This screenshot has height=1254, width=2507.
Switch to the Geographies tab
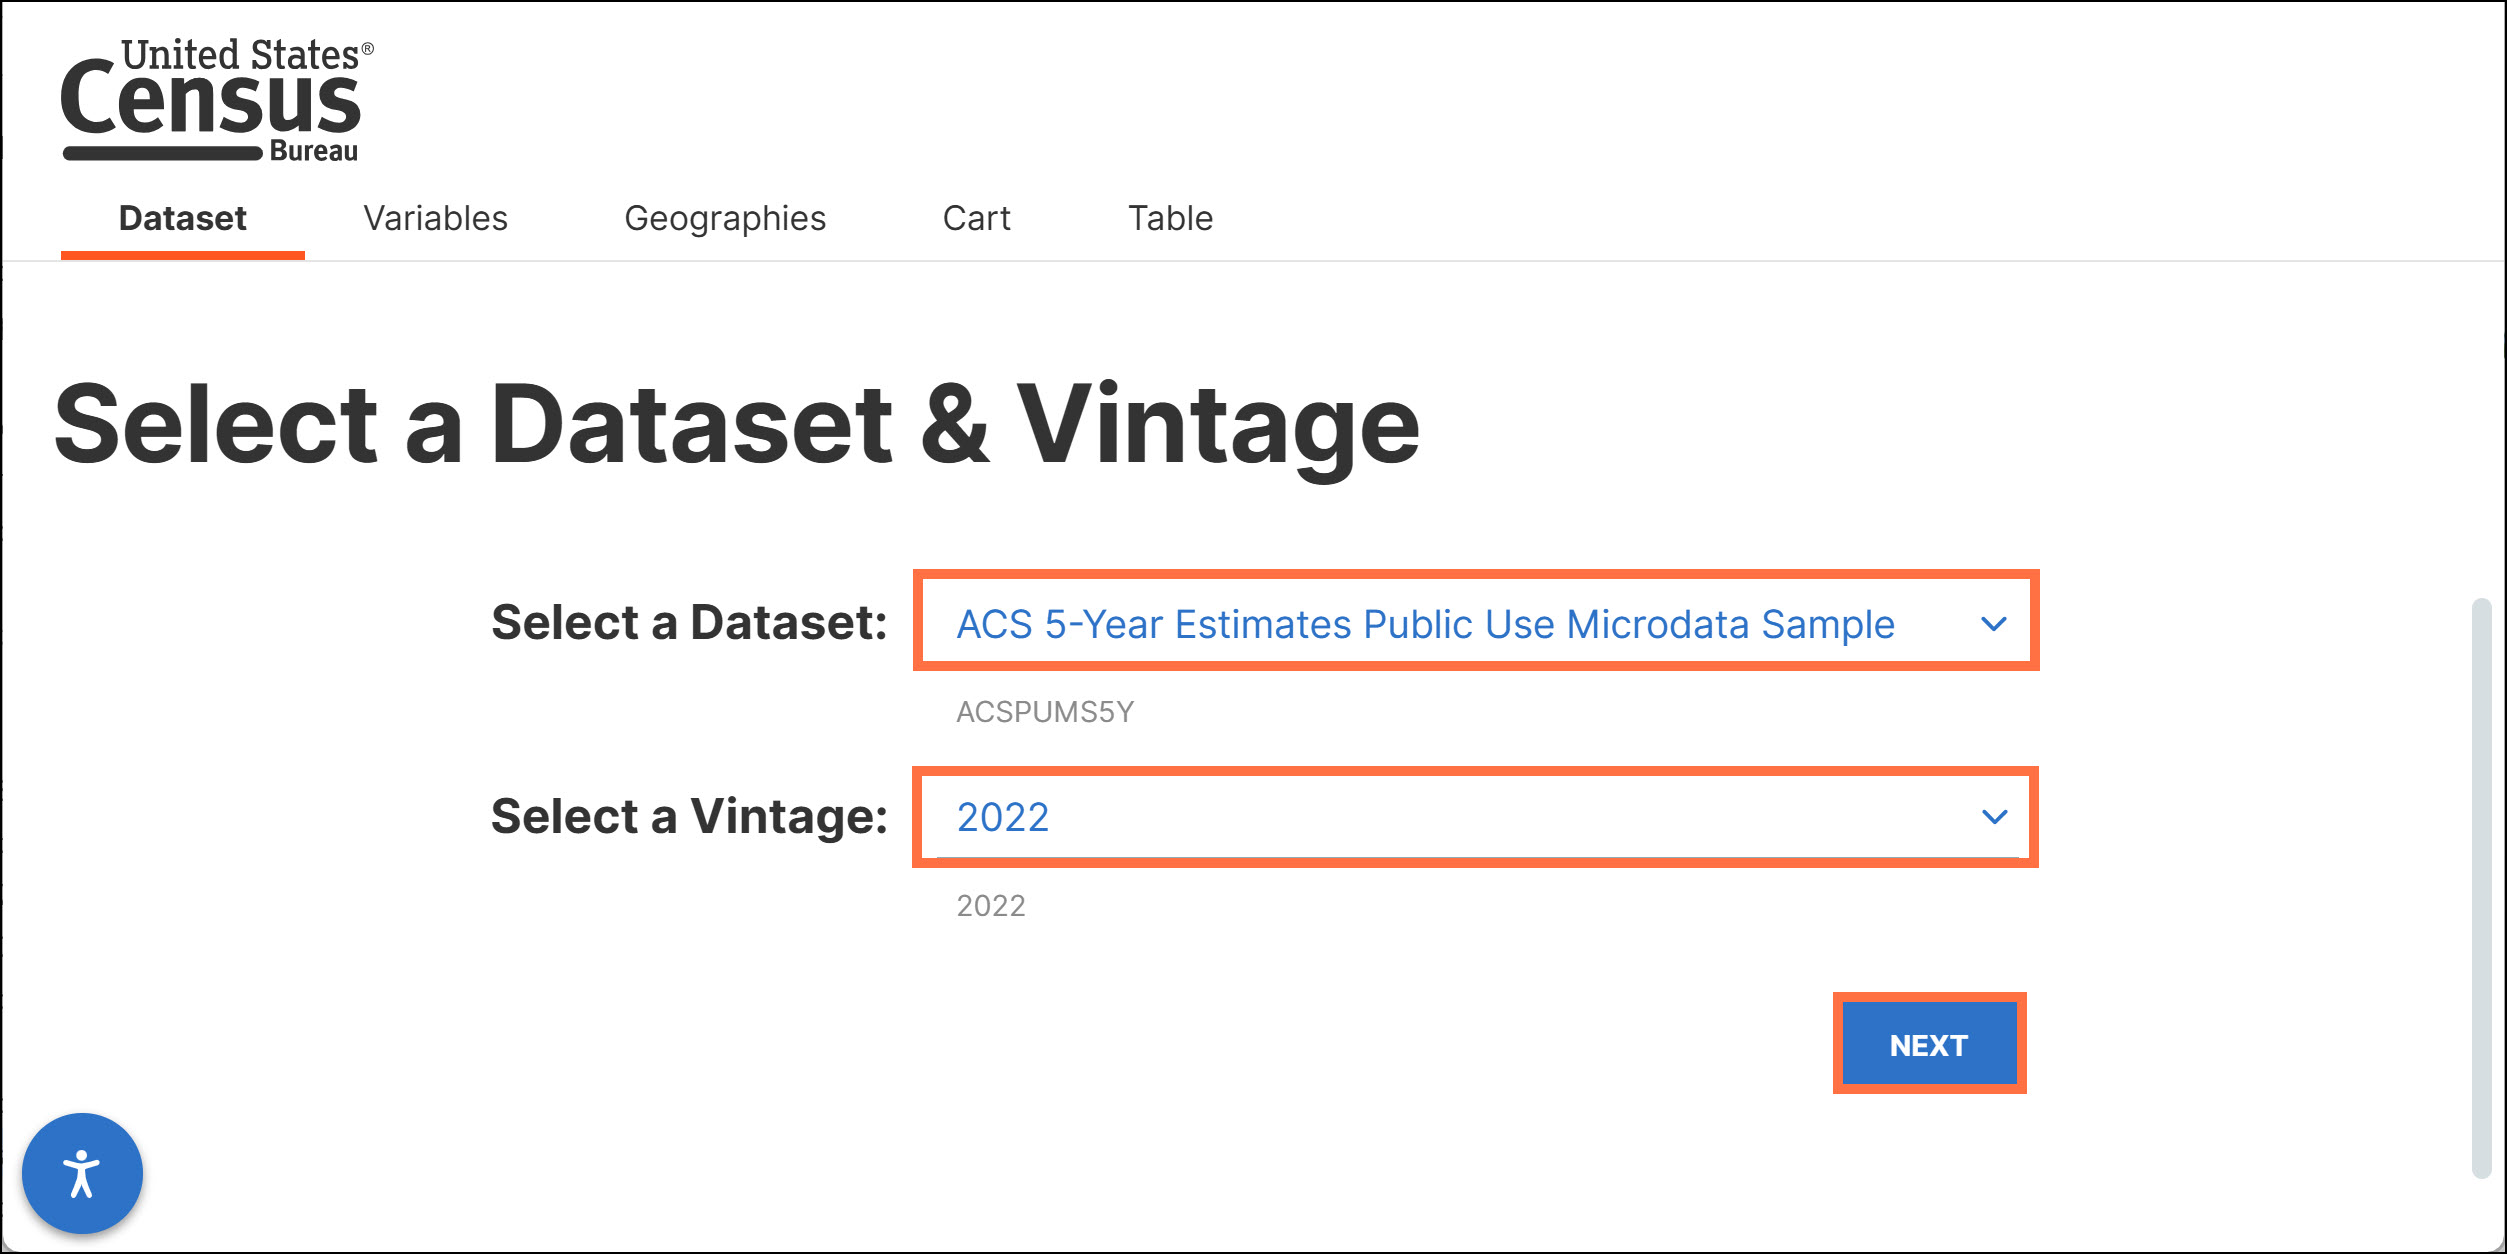point(726,217)
